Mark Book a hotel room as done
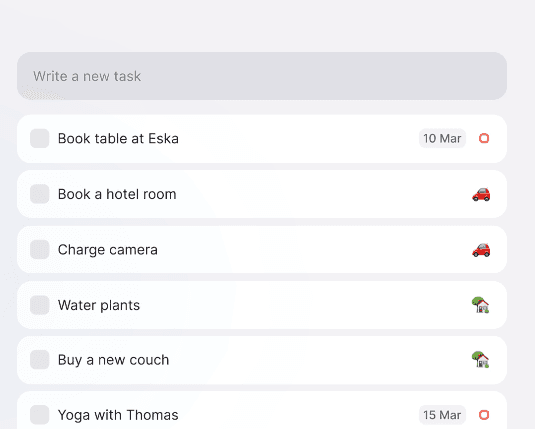Image resolution: width=535 pixels, height=429 pixels. pos(40,194)
